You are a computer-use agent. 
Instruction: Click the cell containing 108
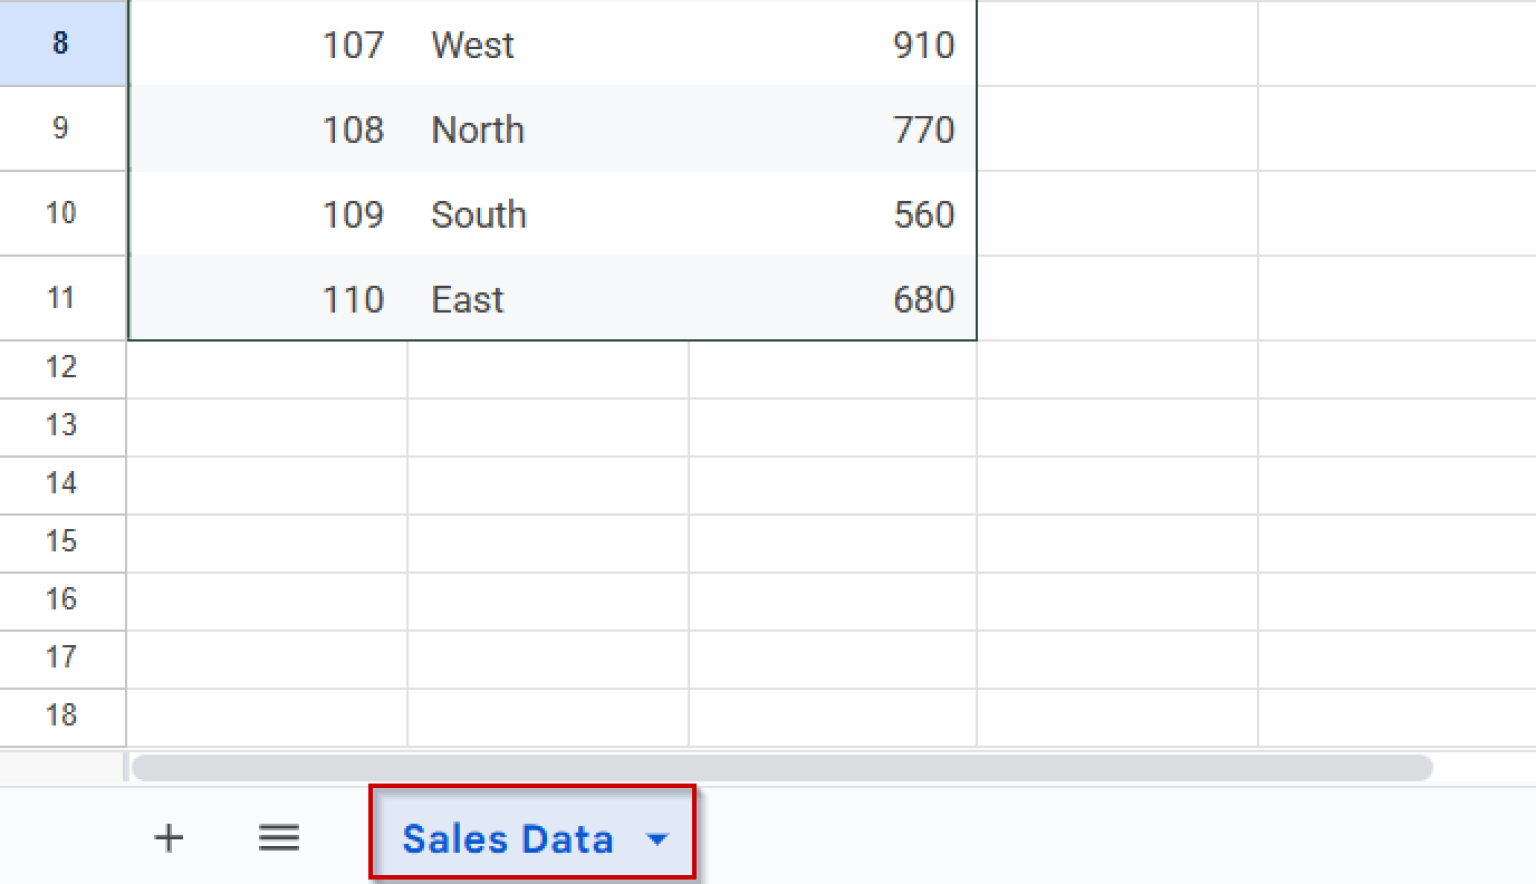coord(267,129)
